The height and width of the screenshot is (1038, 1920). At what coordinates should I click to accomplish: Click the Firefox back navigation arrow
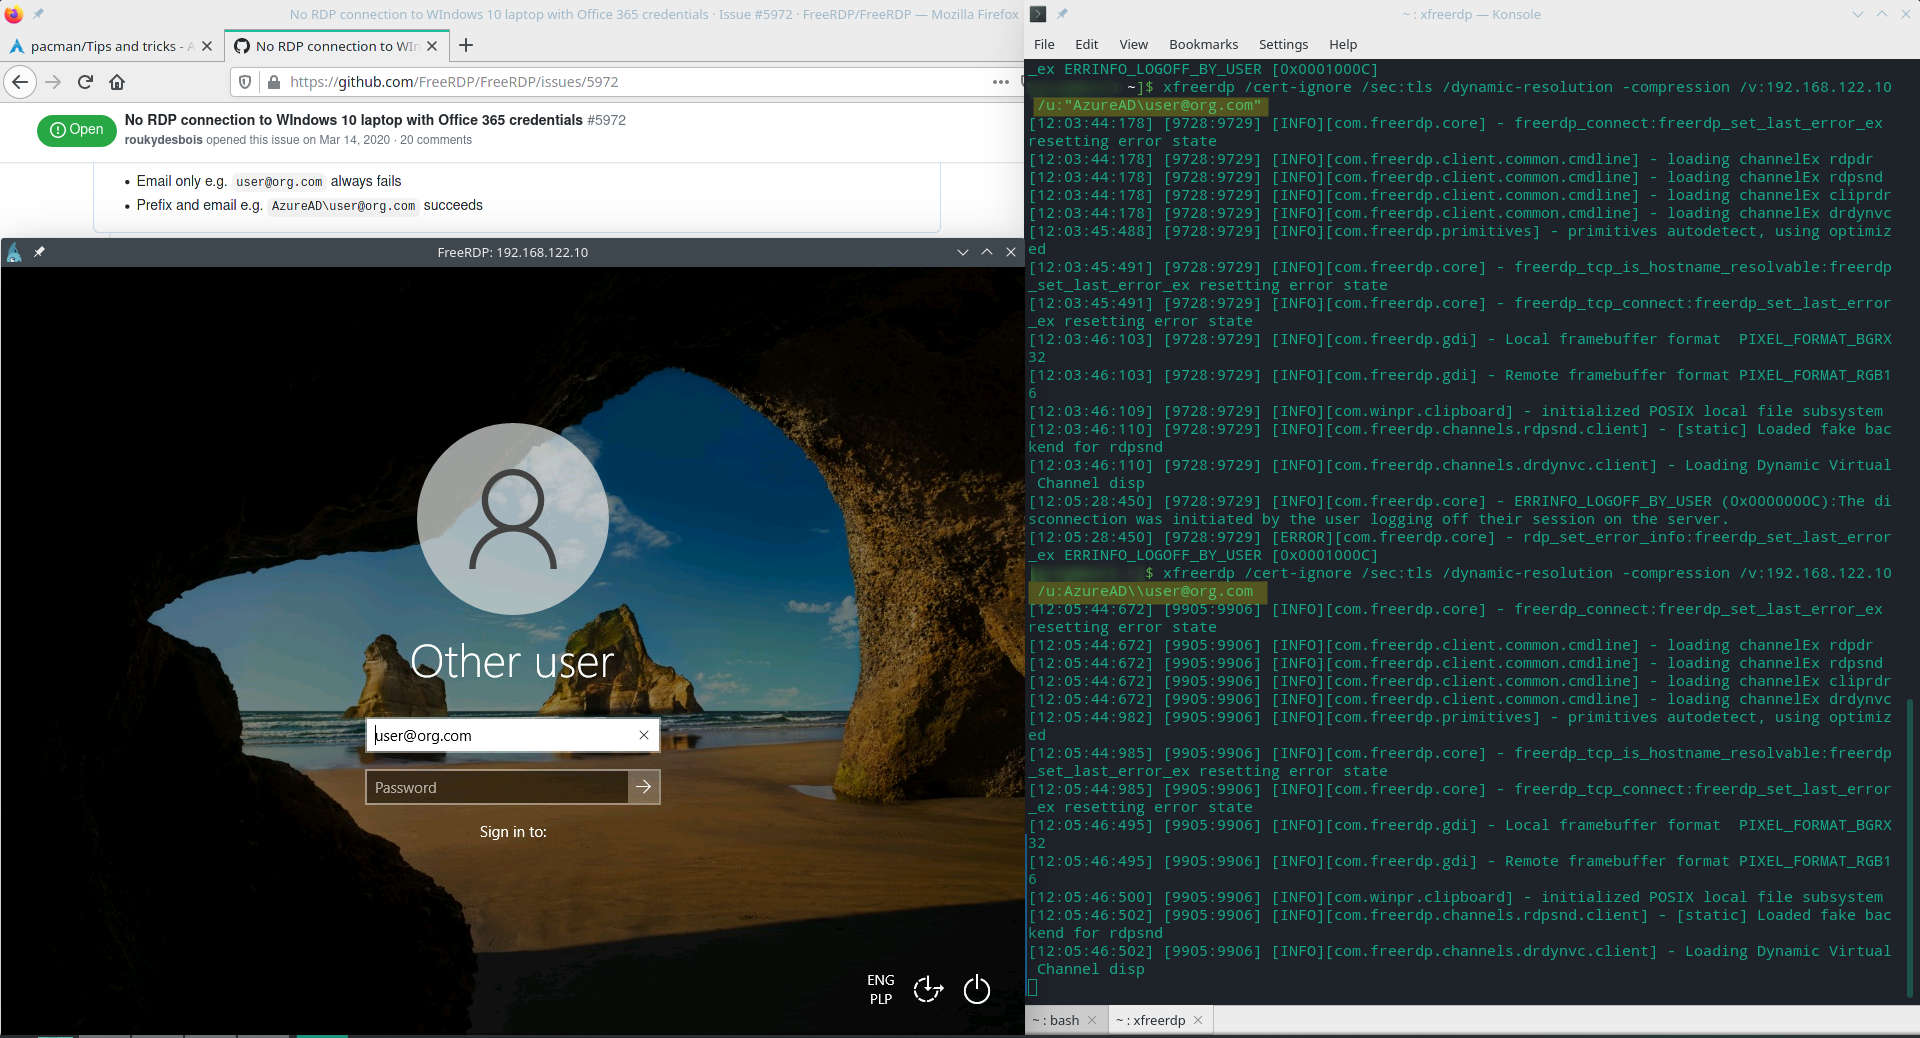pyautogui.click(x=20, y=83)
